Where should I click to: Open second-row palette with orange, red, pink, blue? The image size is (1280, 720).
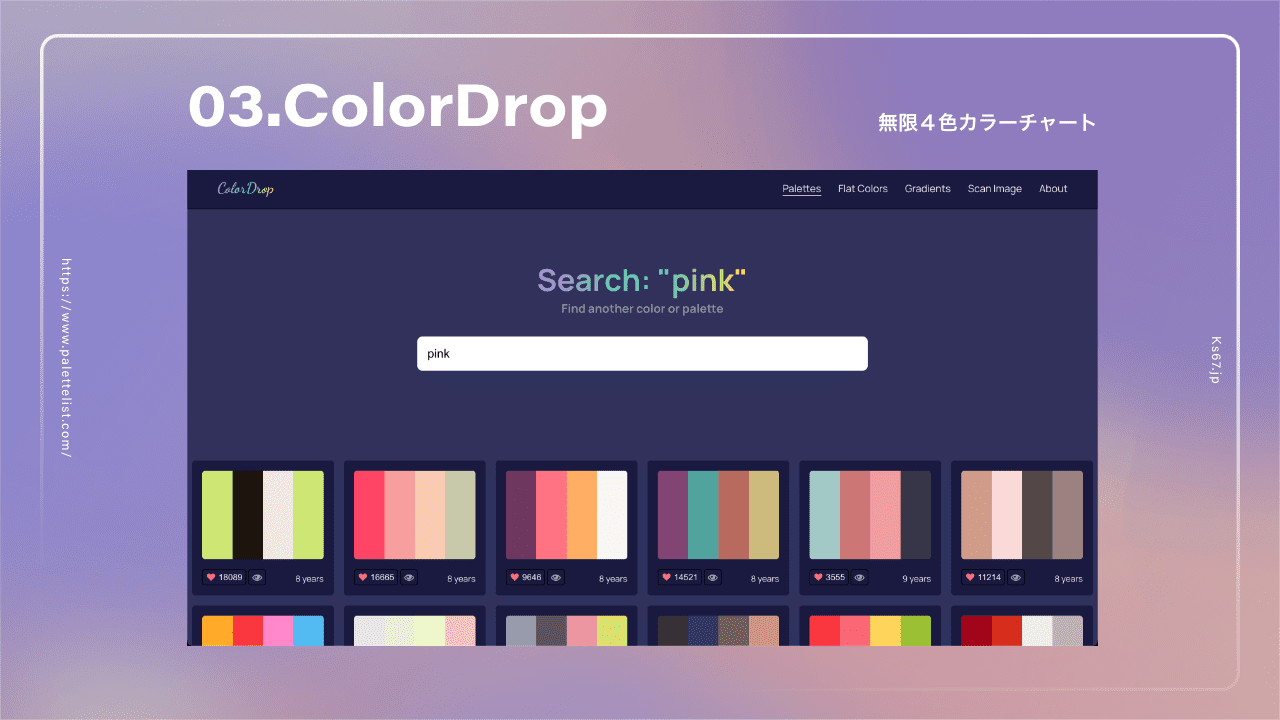(x=263, y=630)
